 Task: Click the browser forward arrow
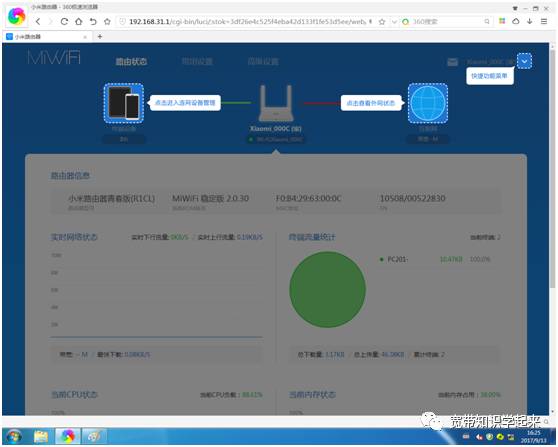[51, 22]
